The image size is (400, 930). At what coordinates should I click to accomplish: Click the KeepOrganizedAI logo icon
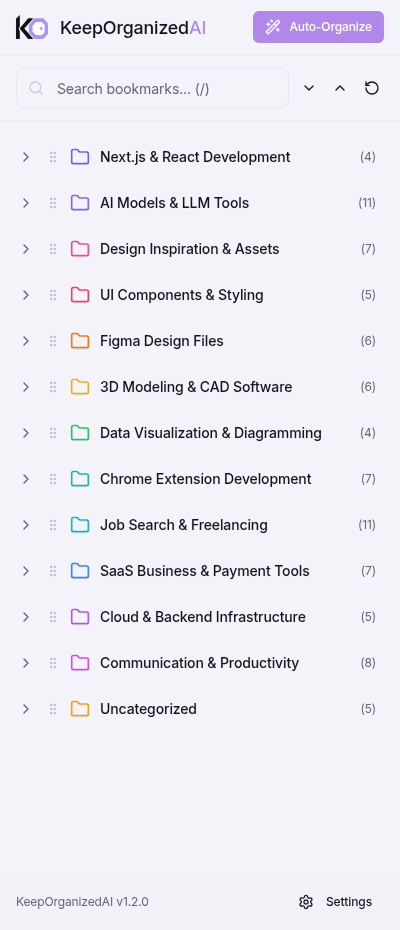coord(32,27)
